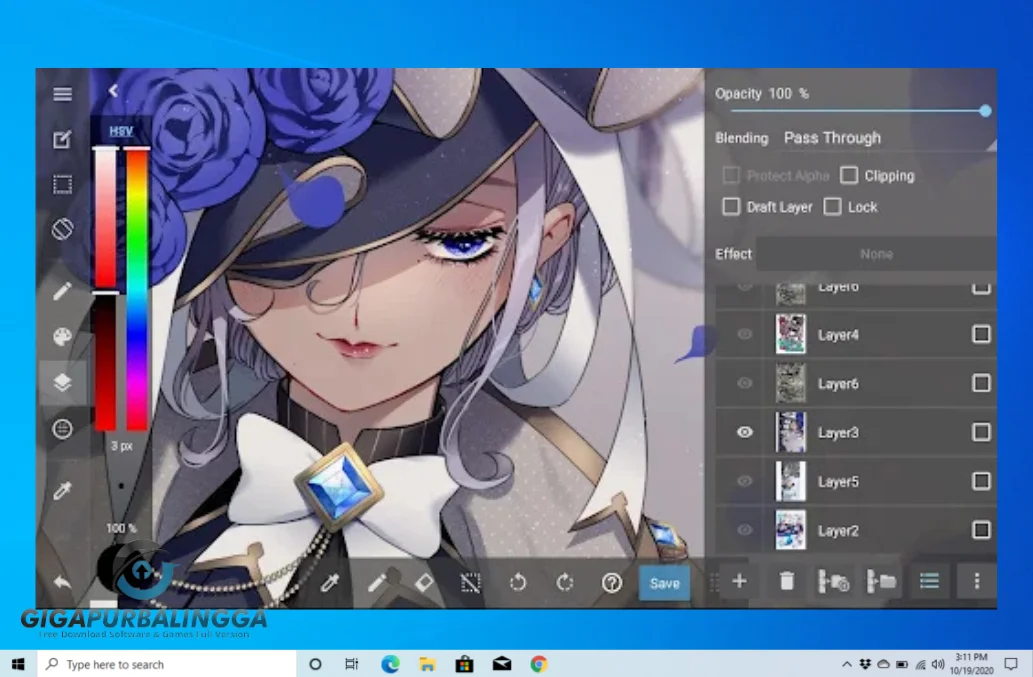Select the Layer5 name
1033x677 pixels.
(x=838, y=481)
